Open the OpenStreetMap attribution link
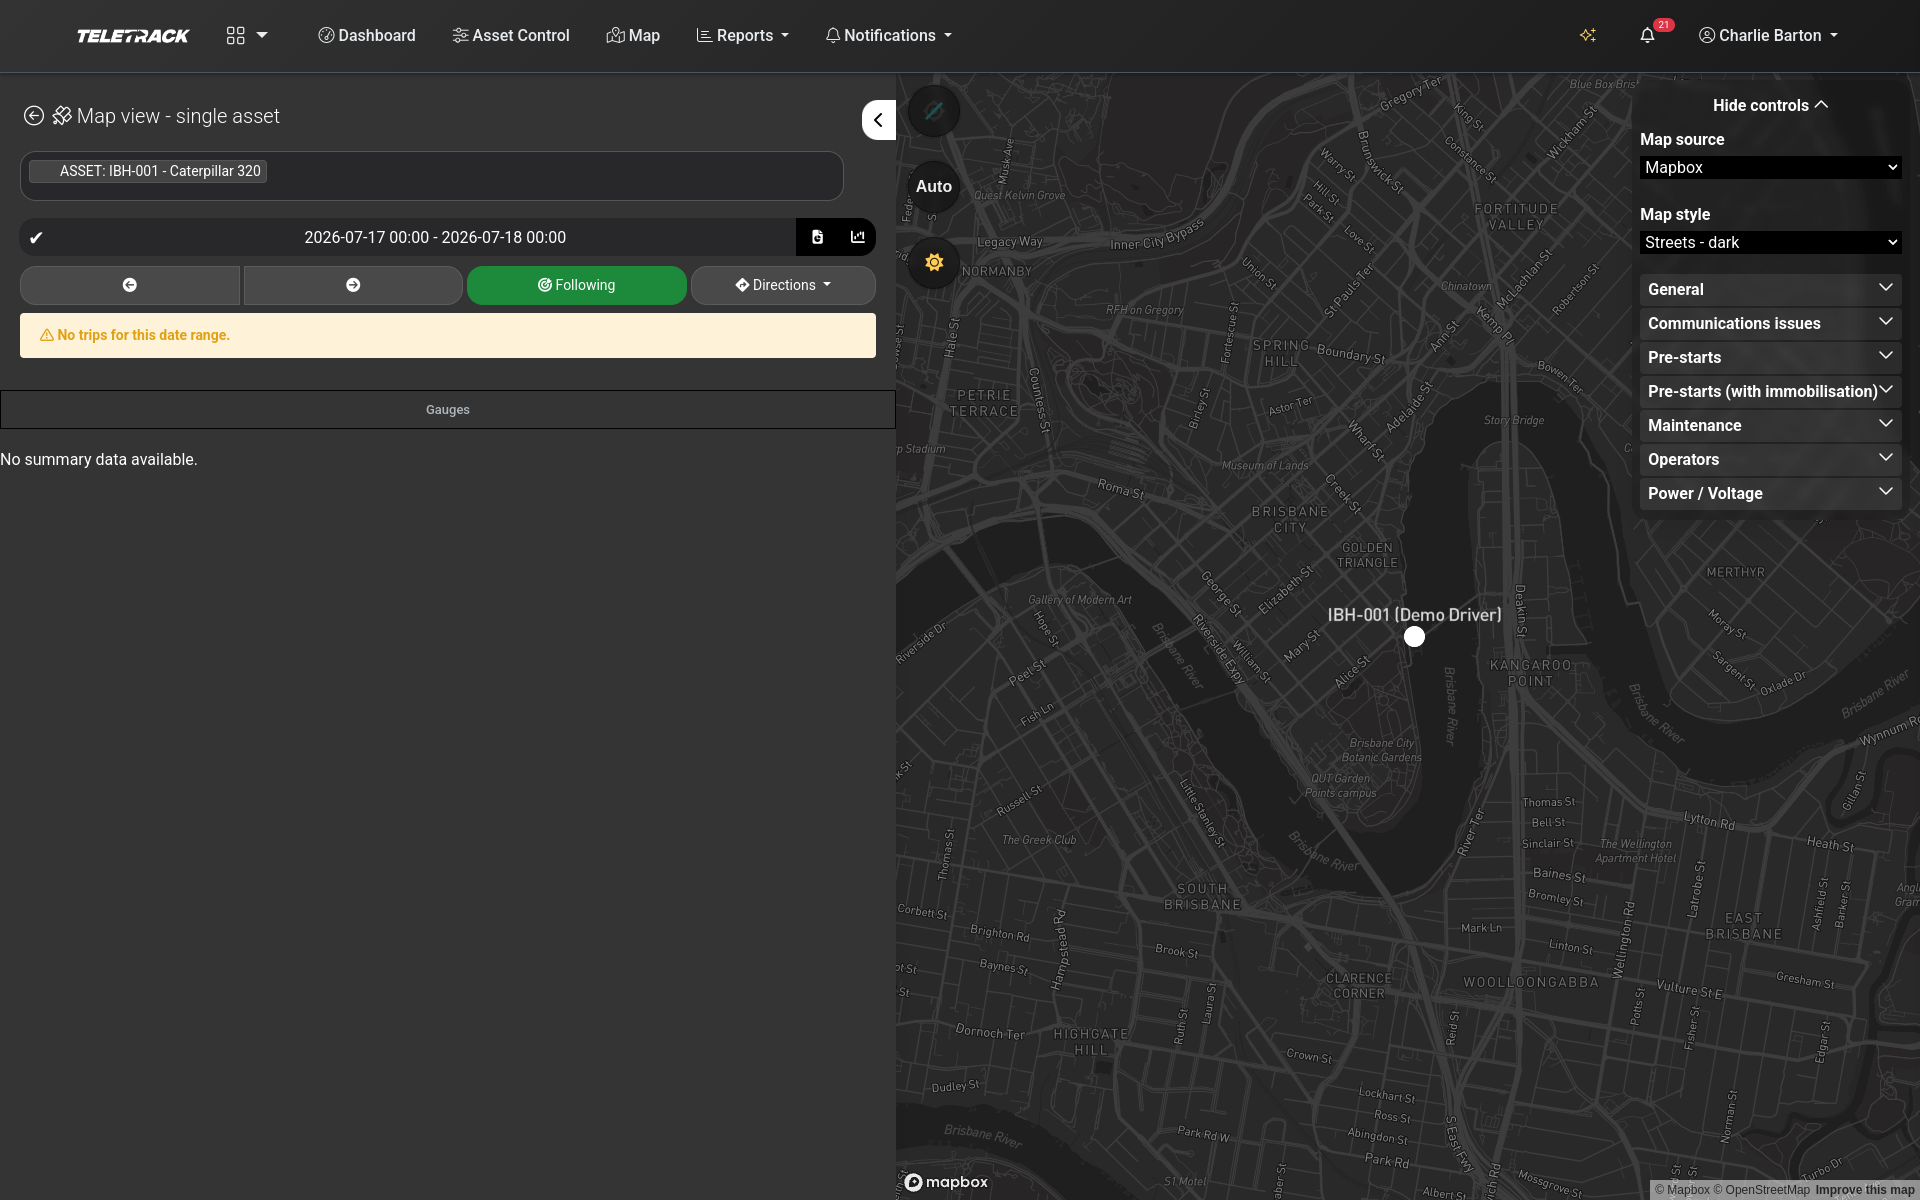Screen dimensions: 1920x1200 [x=1761, y=1190]
